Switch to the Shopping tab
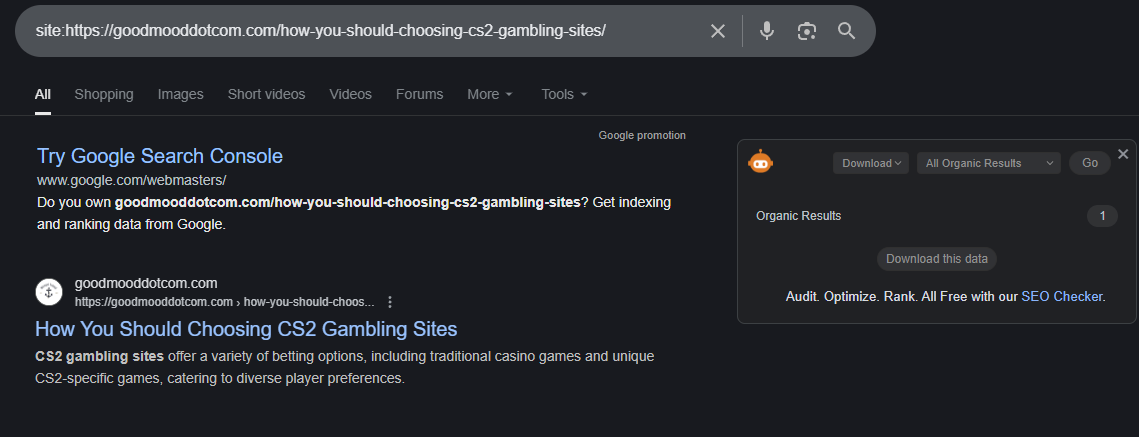The height and width of the screenshot is (437, 1139). point(104,94)
